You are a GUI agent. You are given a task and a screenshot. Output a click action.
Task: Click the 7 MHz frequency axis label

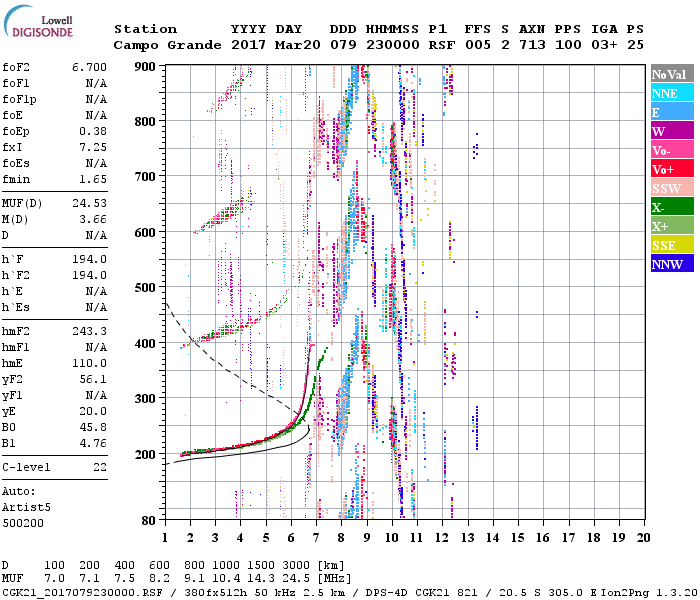(316, 538)
